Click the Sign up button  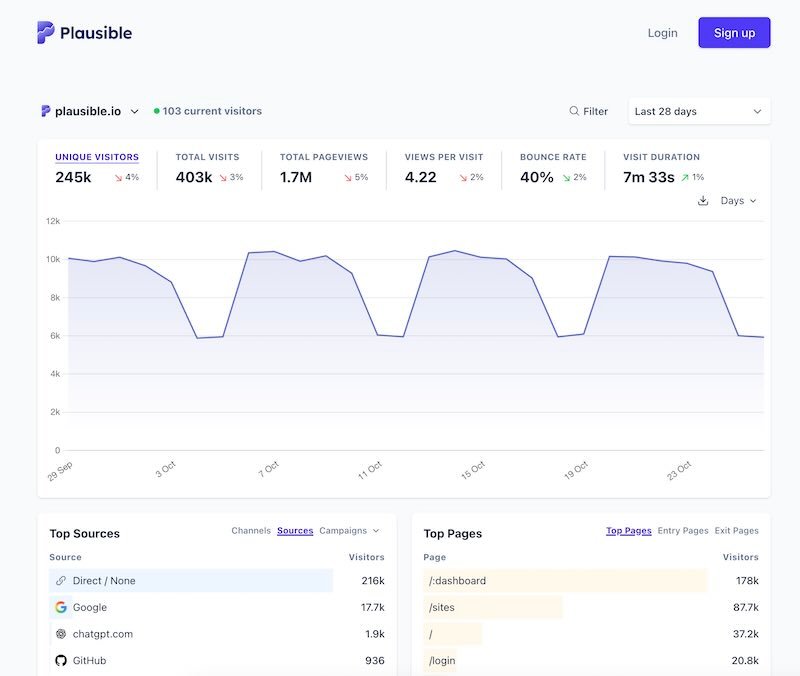734,32
